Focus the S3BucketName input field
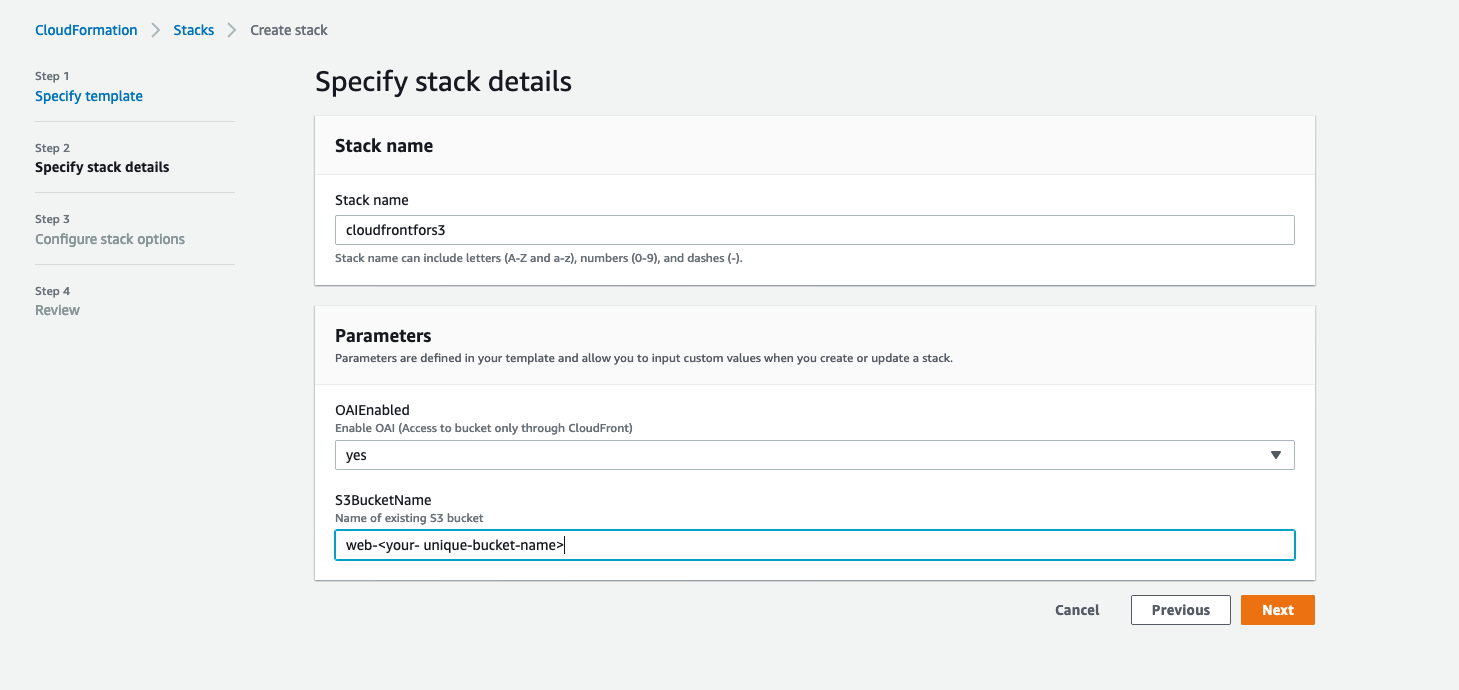 click(x=814, y=545)
